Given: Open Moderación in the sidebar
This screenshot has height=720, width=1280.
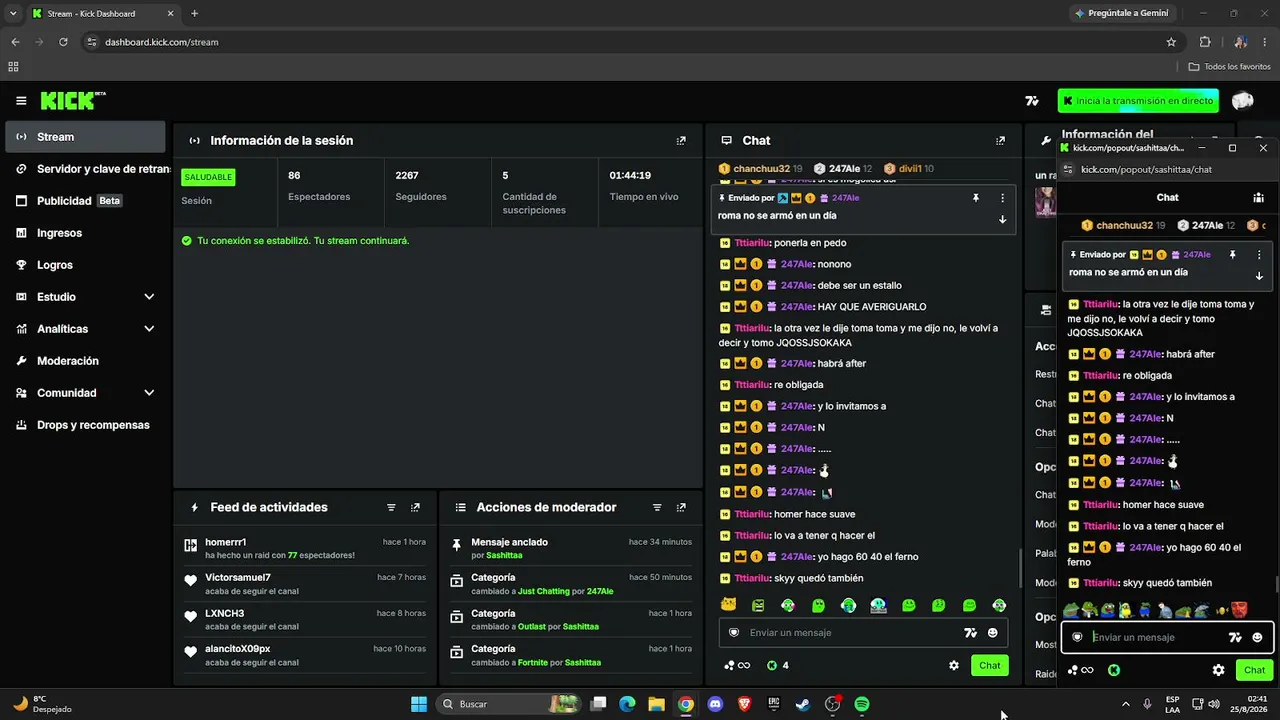Looking at the screenshot, I should (85, 361).
